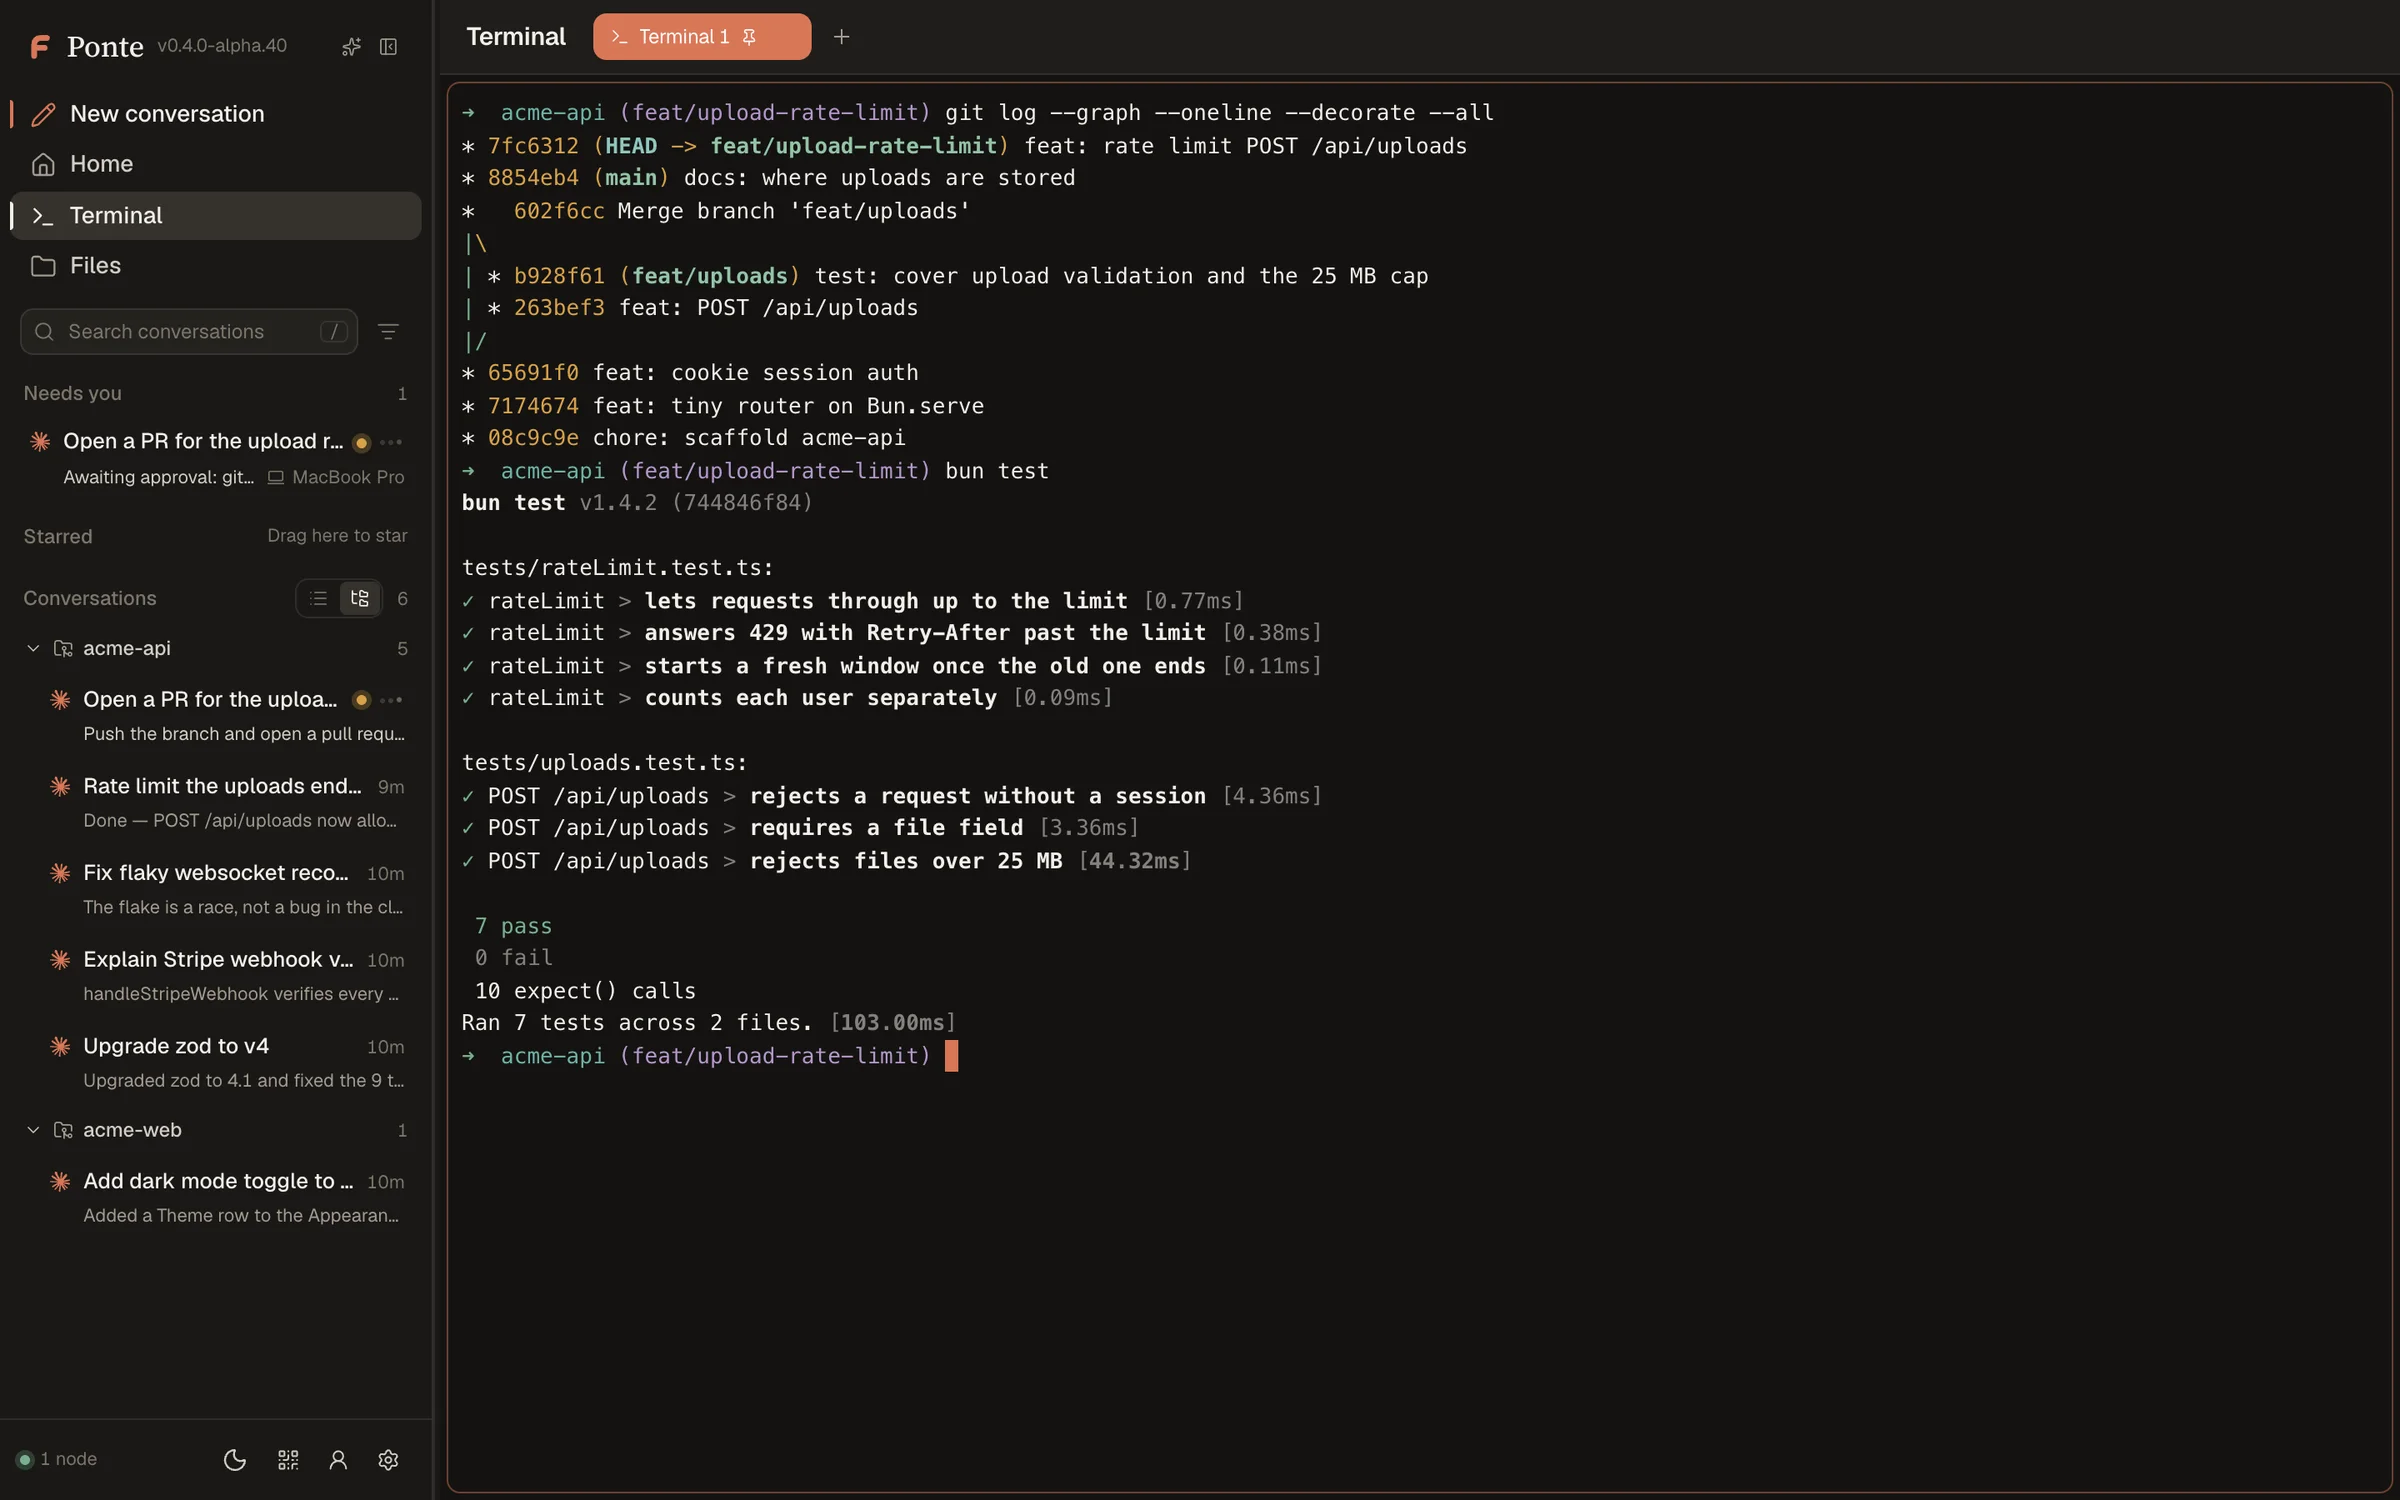Image resolution: width=2400 pixels, height=1500 pixels.
Task: Start a New conversation
Action: pyautogui.click(x=216, y=114)
